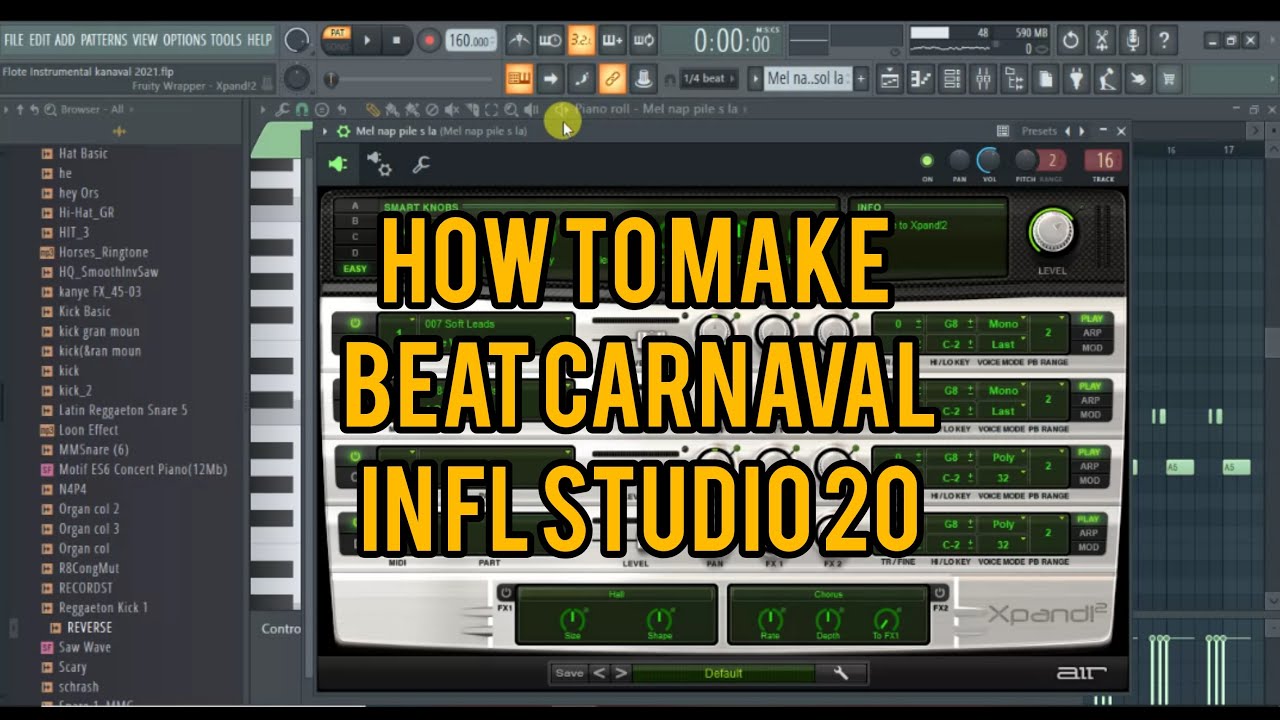Open the FILE menu
The height and width of the screenshot is (720, 1280).
[14, 40]
